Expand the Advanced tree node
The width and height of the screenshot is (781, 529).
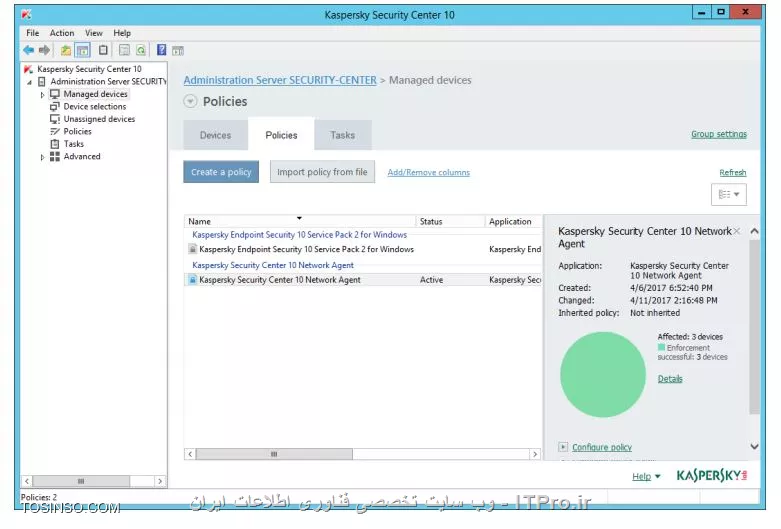click(x=42, y=157)
